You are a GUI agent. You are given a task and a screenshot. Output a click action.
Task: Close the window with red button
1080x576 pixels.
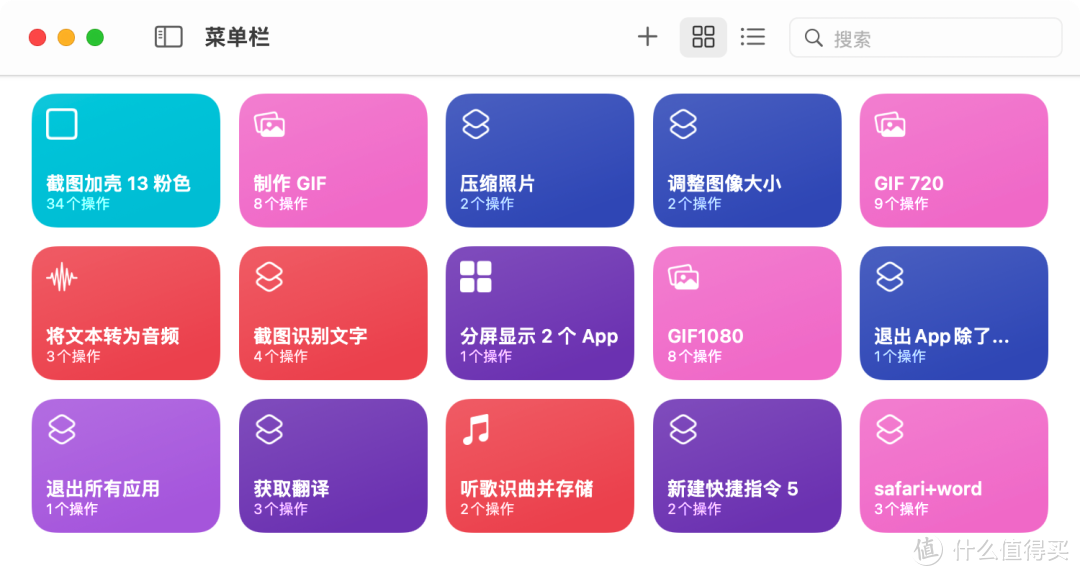(x=37, y=37)
